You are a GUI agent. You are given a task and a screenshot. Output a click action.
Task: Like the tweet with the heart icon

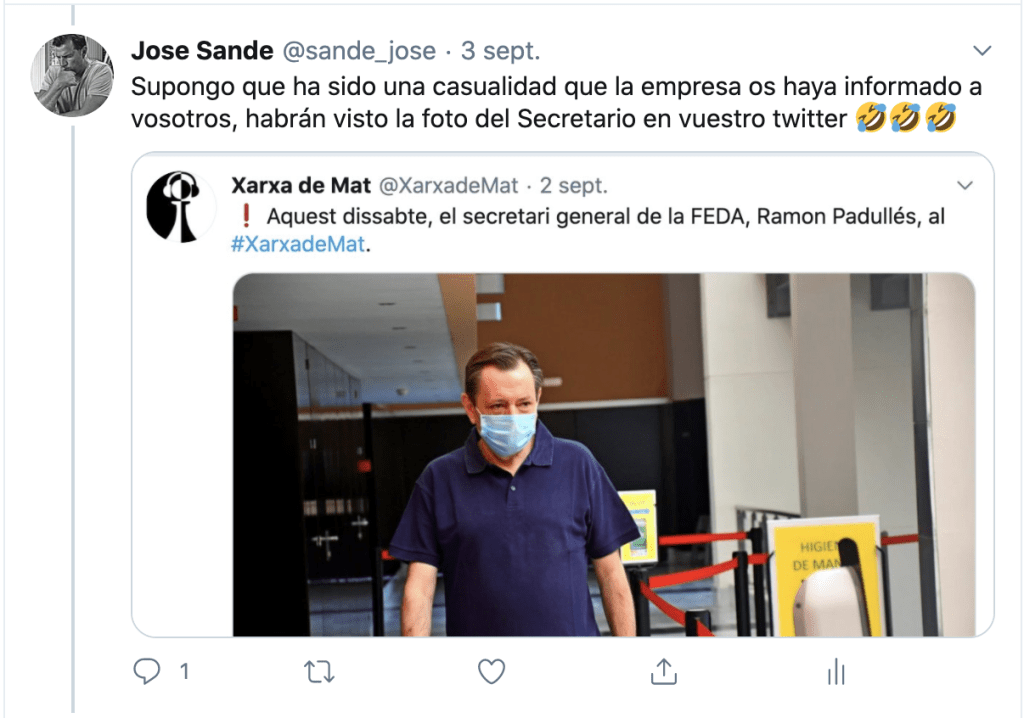pyautogui.click(x=491, y=672)
